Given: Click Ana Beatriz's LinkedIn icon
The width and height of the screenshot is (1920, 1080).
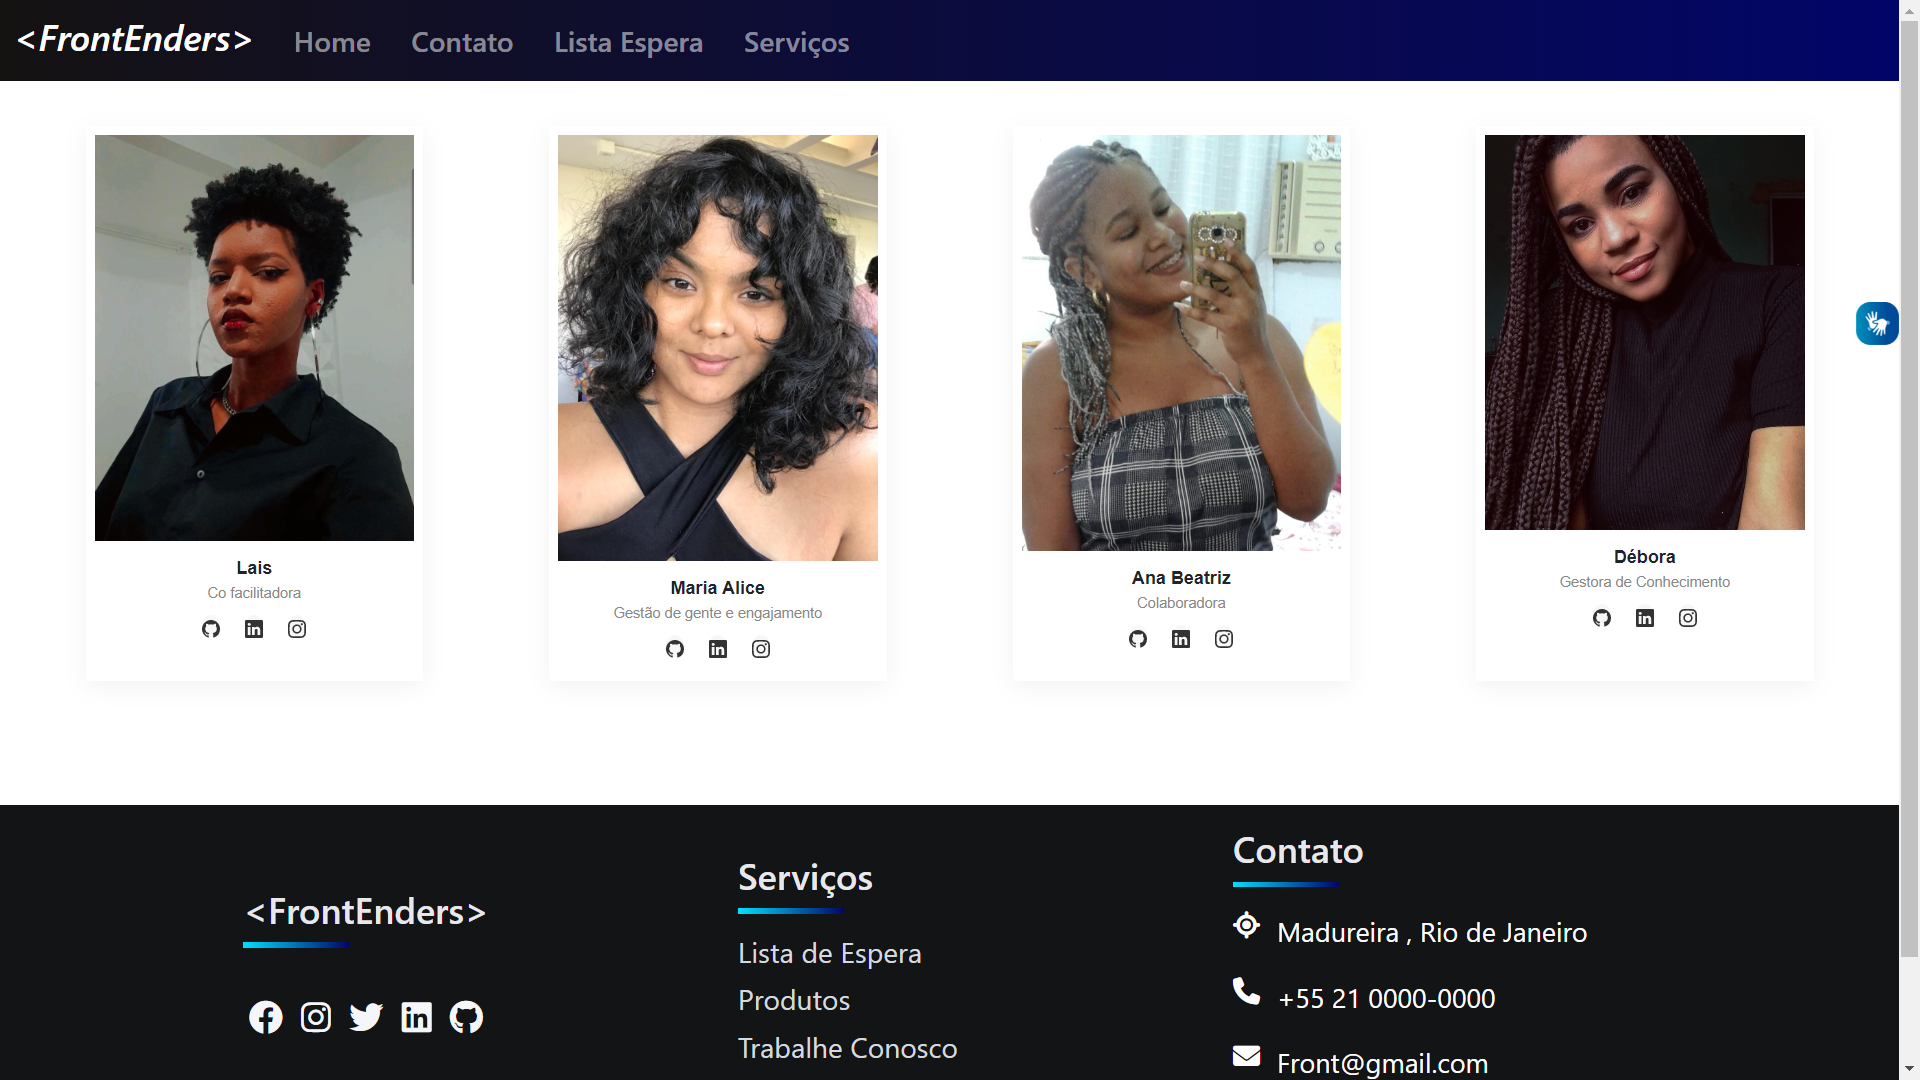Looking at the screenshot, I should point(1181,639).
